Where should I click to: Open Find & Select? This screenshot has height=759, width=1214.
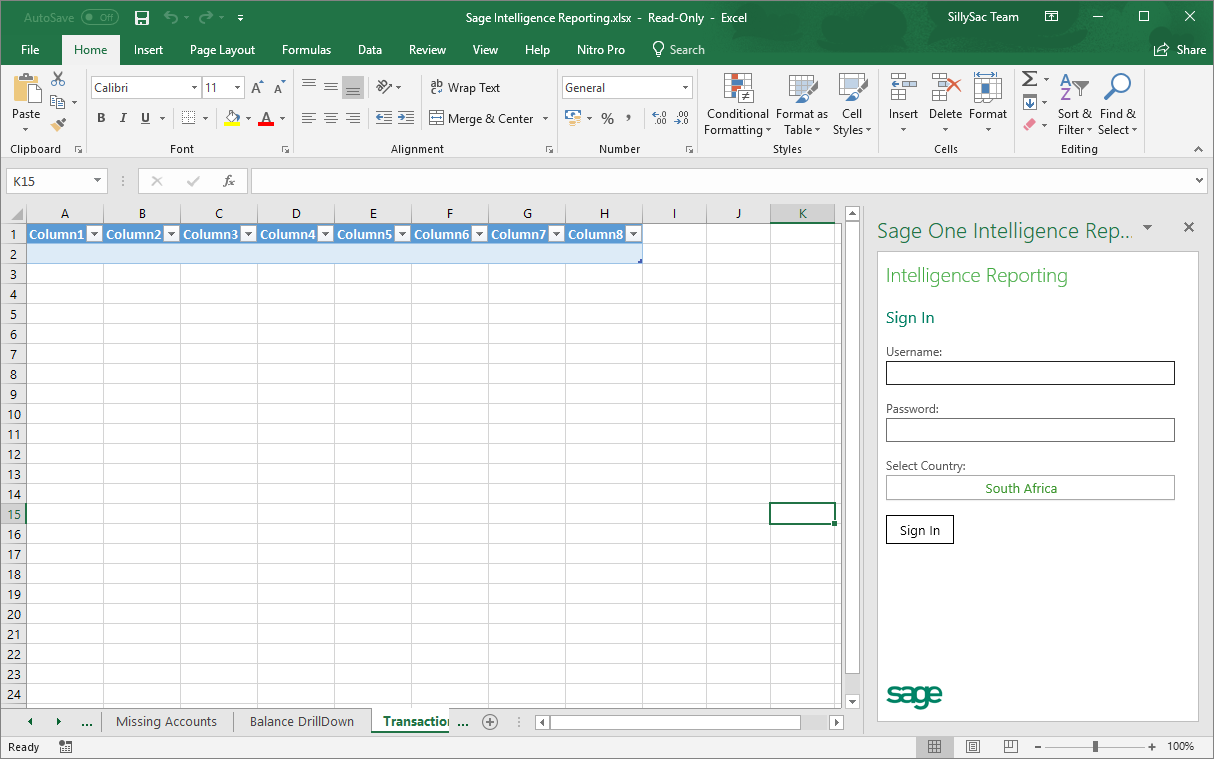pos(1116,105)
